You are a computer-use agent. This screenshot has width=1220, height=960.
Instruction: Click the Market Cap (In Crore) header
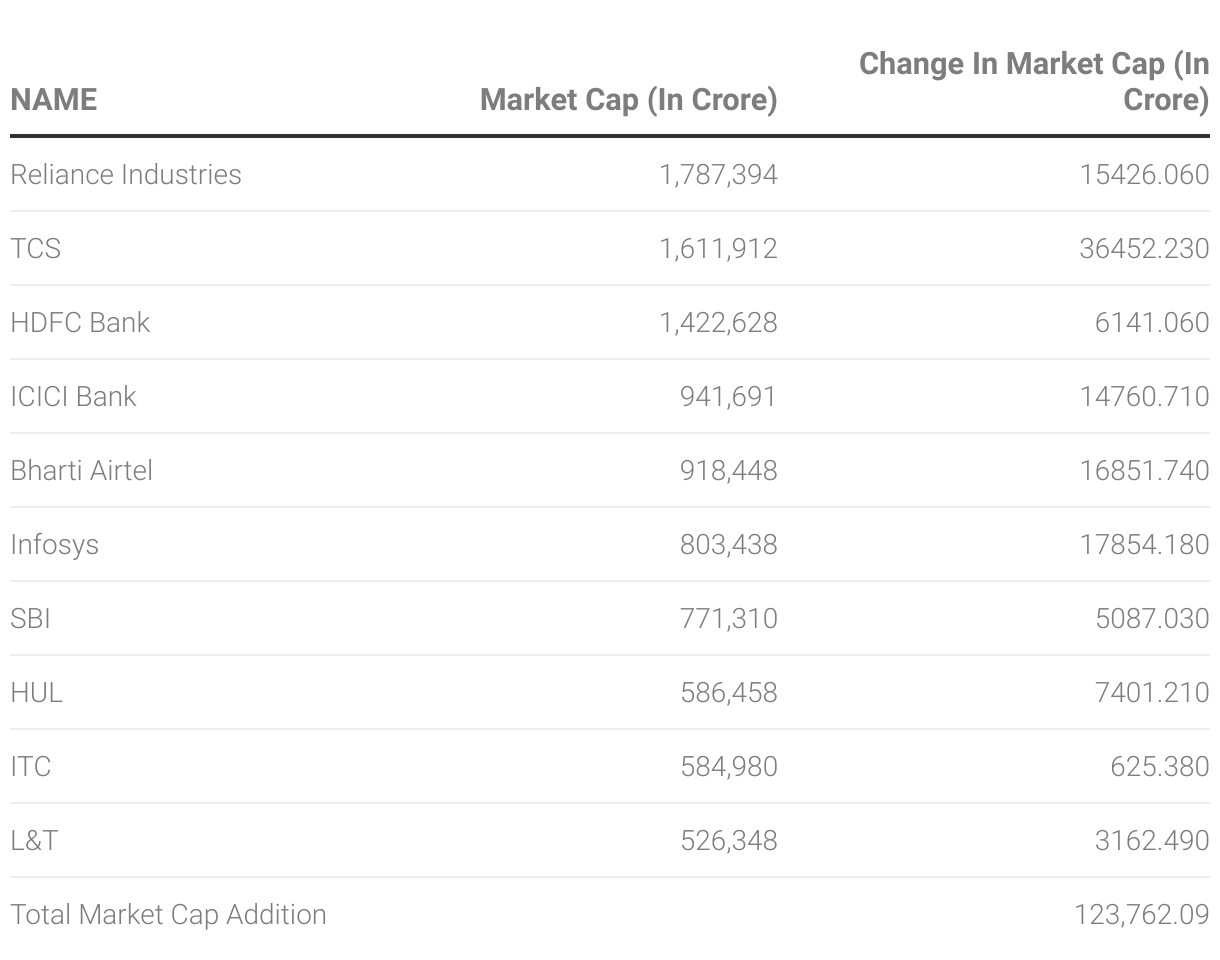pos(628,100)
